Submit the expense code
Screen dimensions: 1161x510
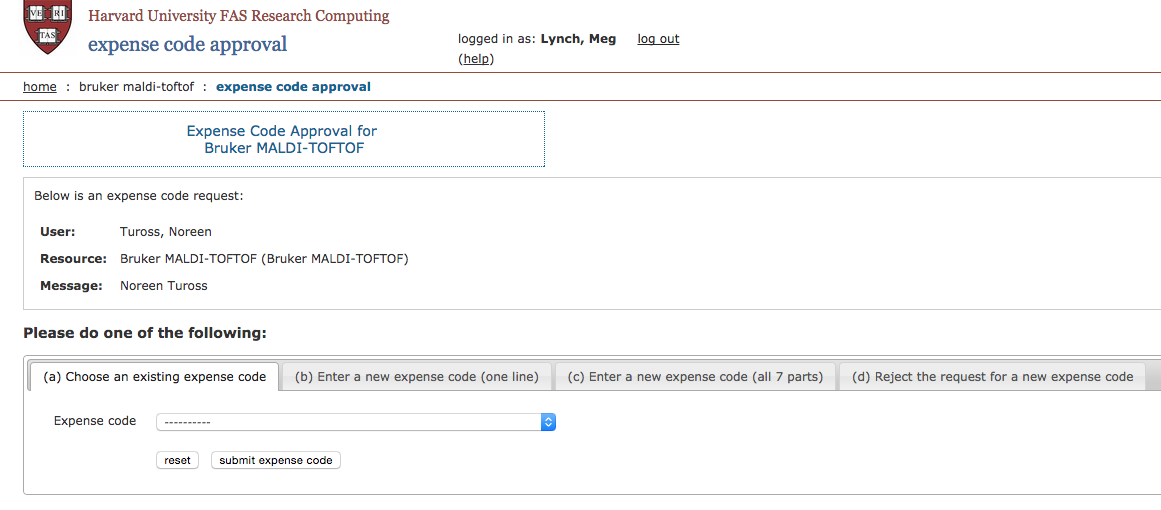[x=276, y=460]
